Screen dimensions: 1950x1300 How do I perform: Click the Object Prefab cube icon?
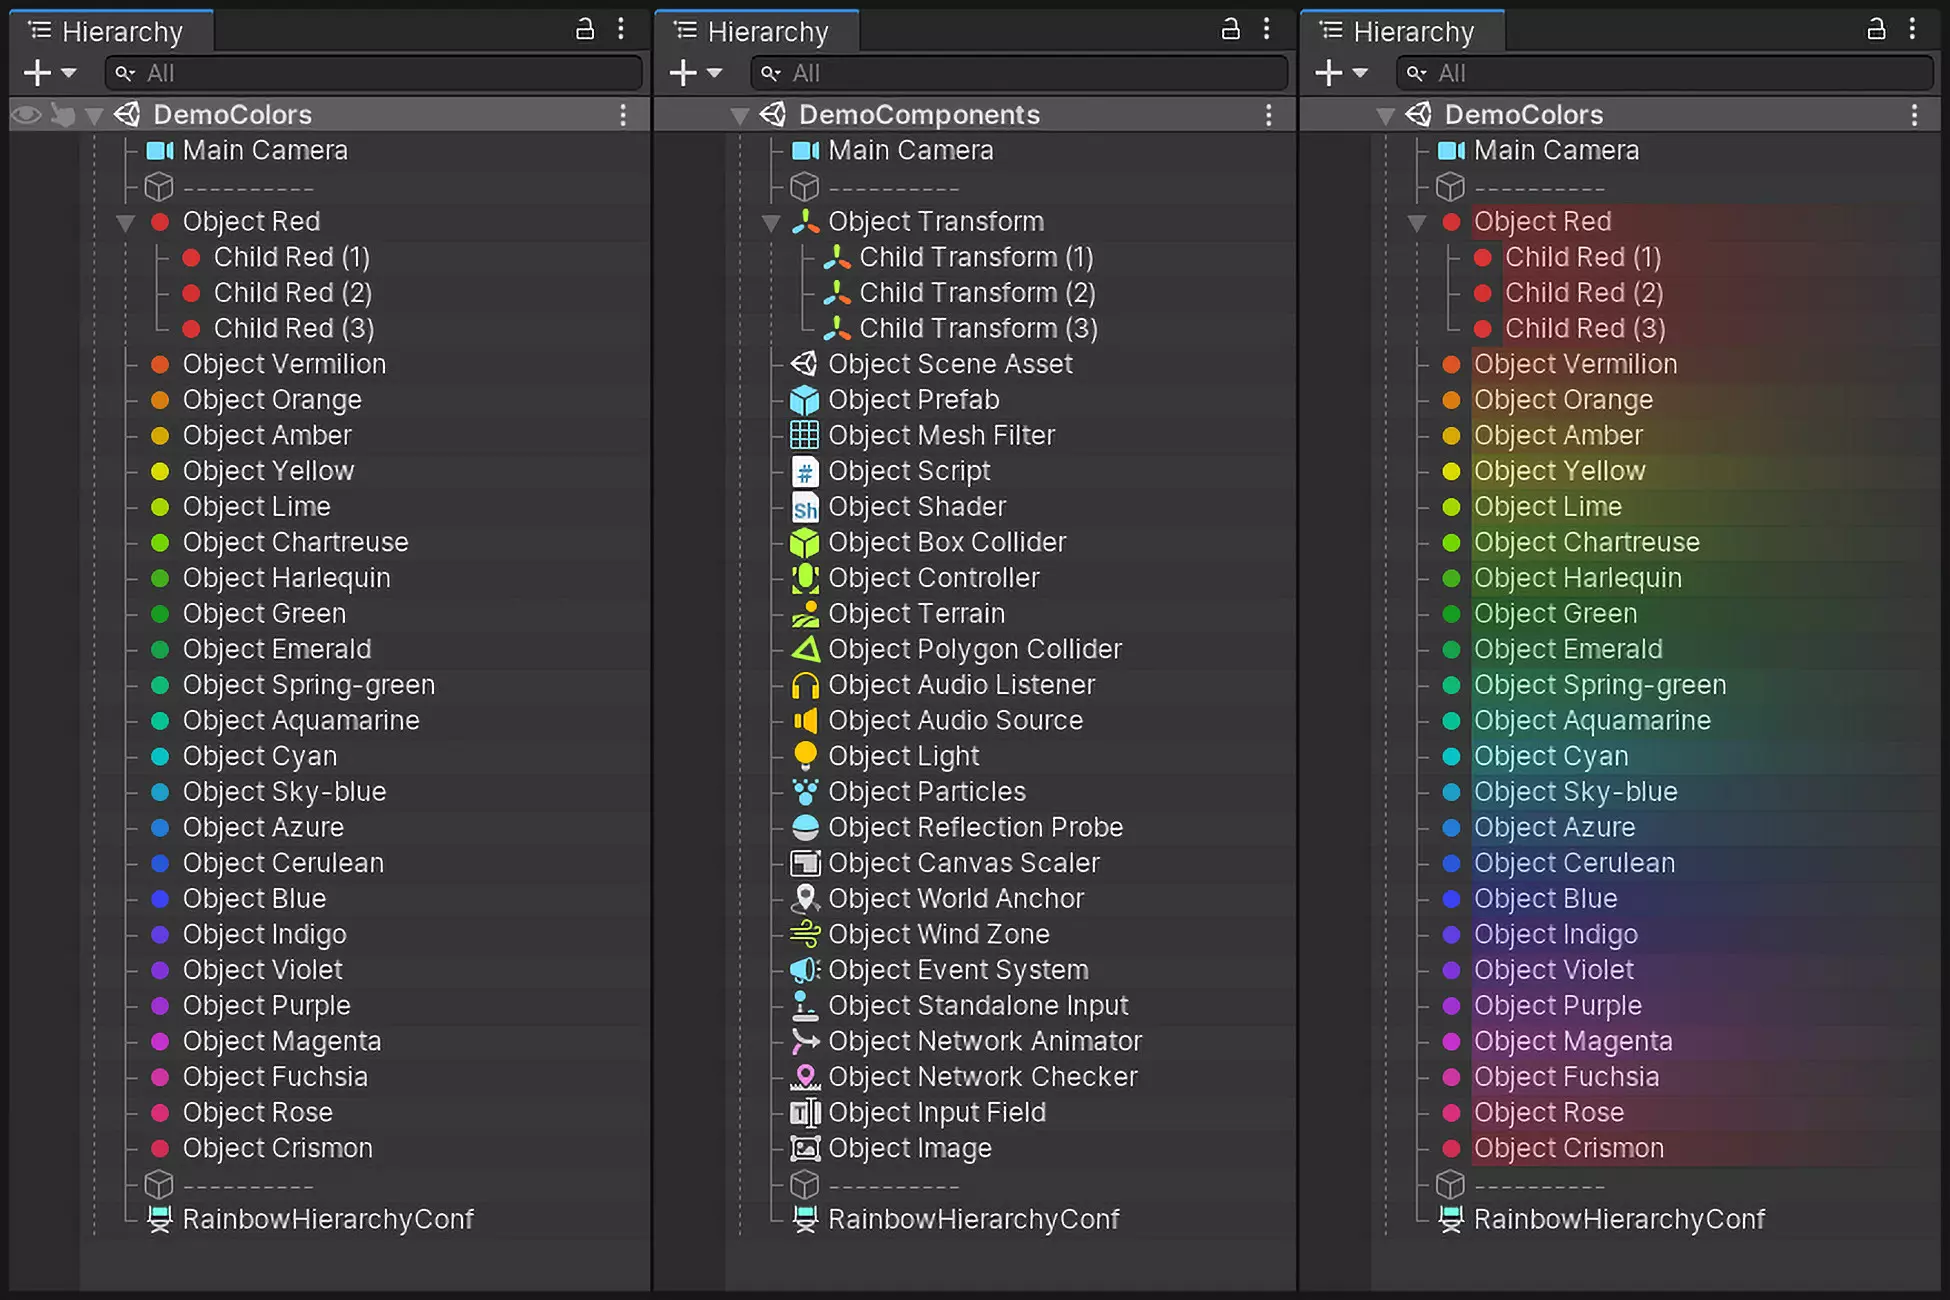(805, 400)
